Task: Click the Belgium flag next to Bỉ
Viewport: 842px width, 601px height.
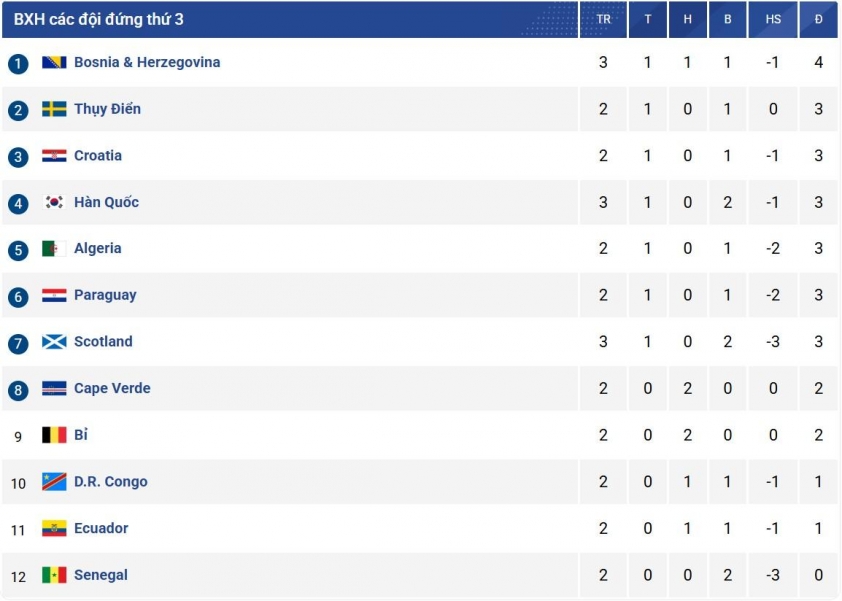Action: tap(54, 435)
